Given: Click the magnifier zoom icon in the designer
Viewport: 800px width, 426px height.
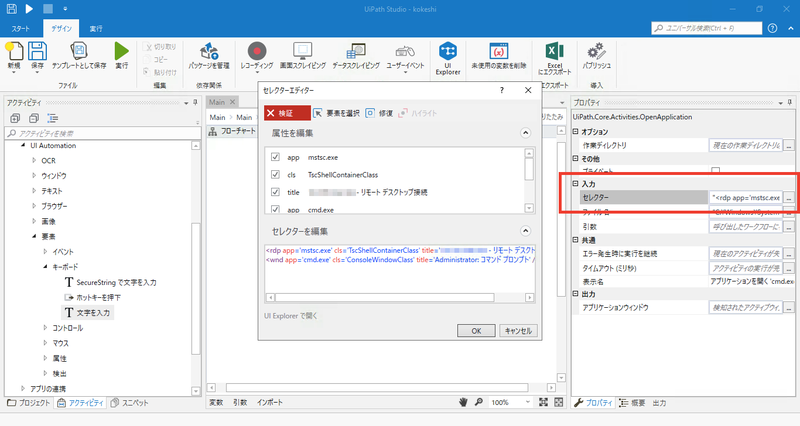Looking at the screenshot, I should (x=479, y=402).
